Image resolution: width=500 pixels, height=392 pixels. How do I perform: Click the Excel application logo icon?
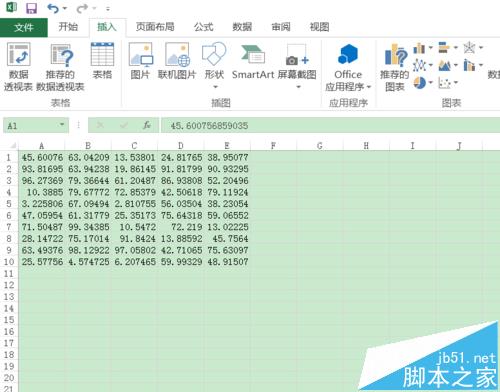click(11, 7)
